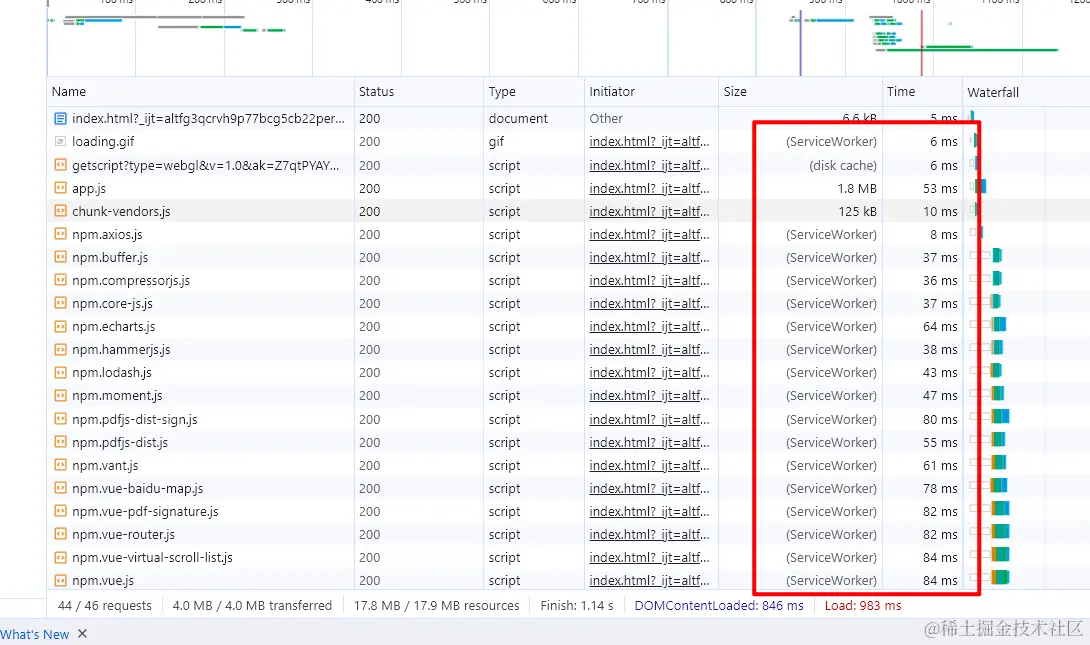Screen dimensions: 1090x645
Task: Click the script icon beside chunk-vendors.js
Action: (60, 211)
